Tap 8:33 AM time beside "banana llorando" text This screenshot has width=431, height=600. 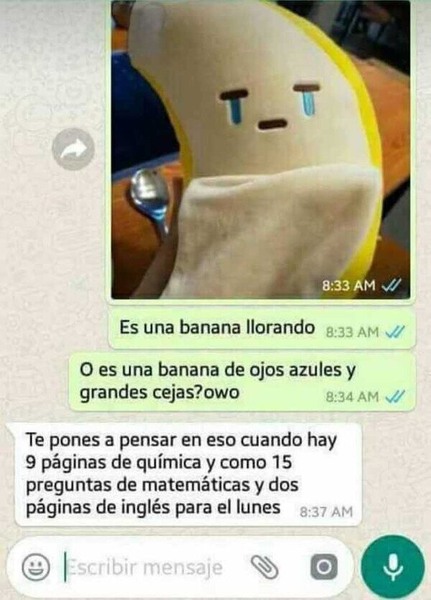click(352, 332)
